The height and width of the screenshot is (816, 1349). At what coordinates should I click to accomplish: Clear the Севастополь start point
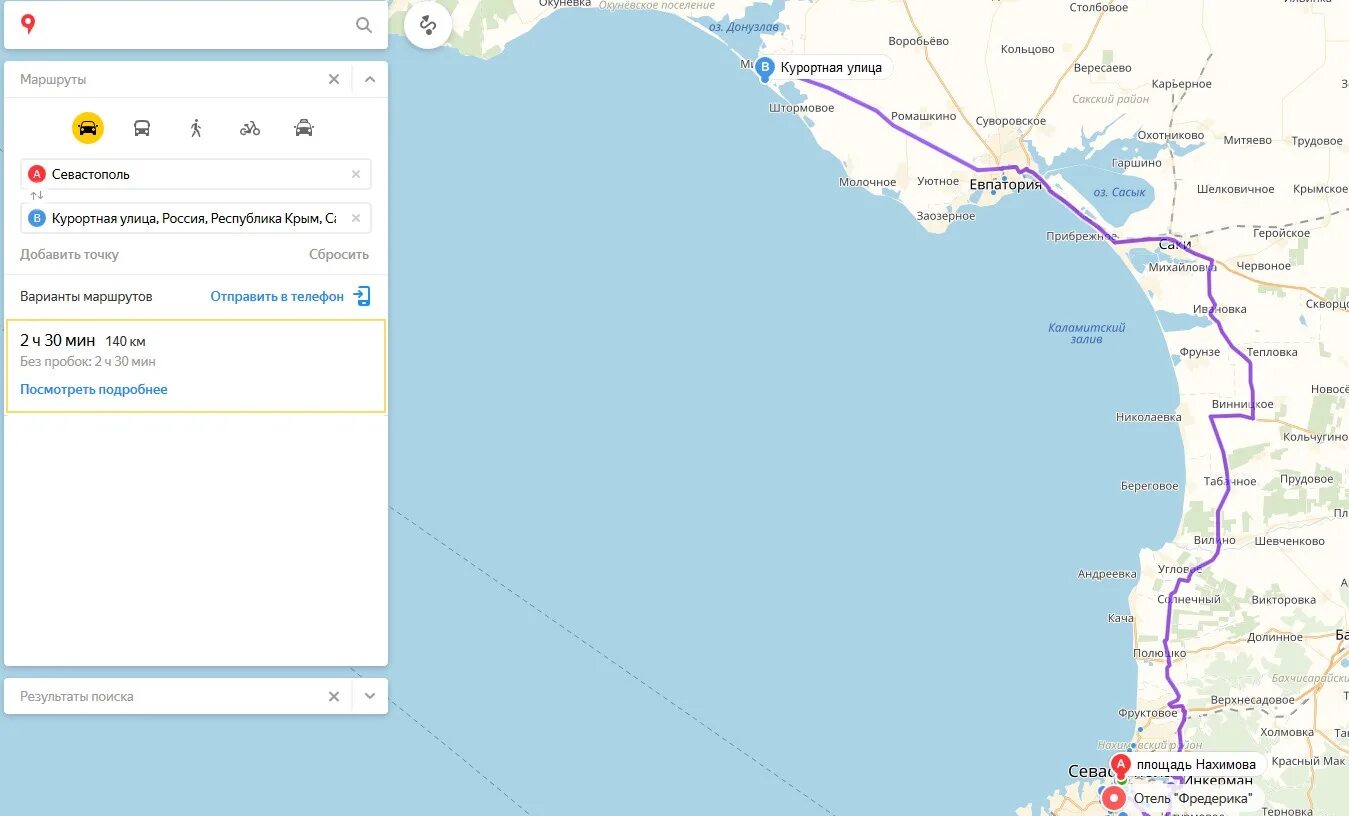(356, 174)
